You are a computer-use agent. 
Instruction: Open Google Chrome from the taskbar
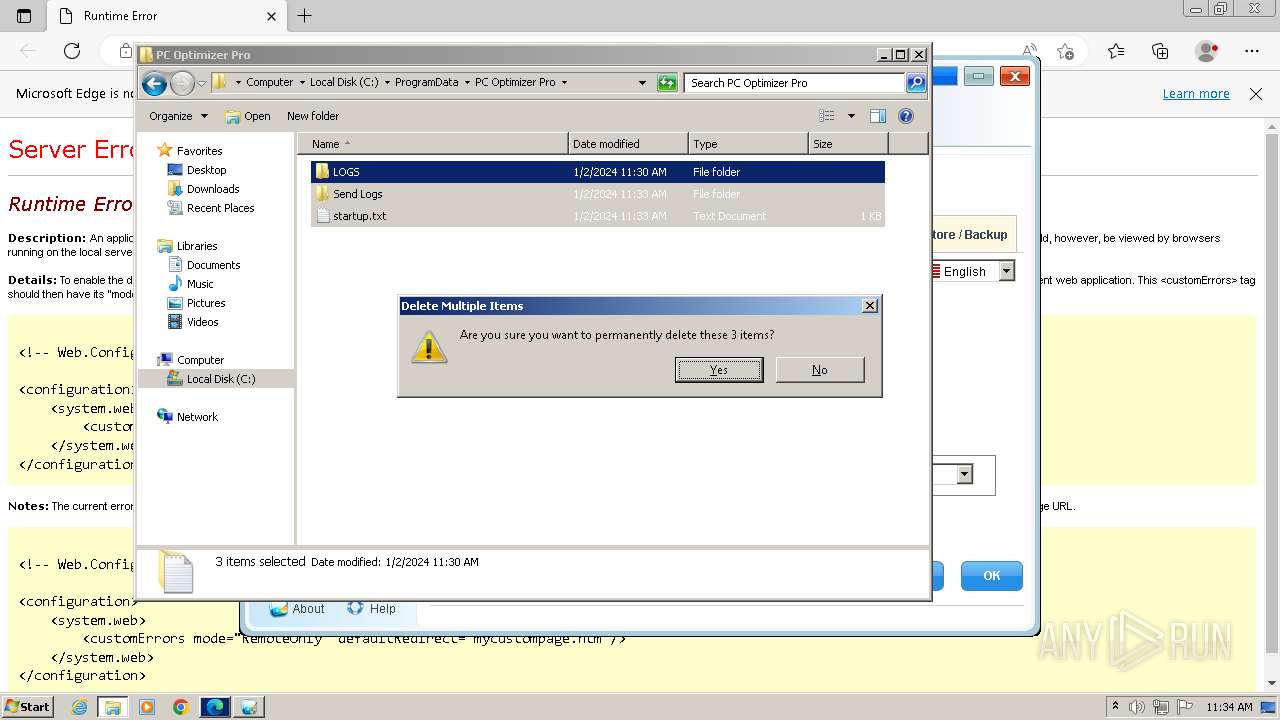[x=180, y=707]
